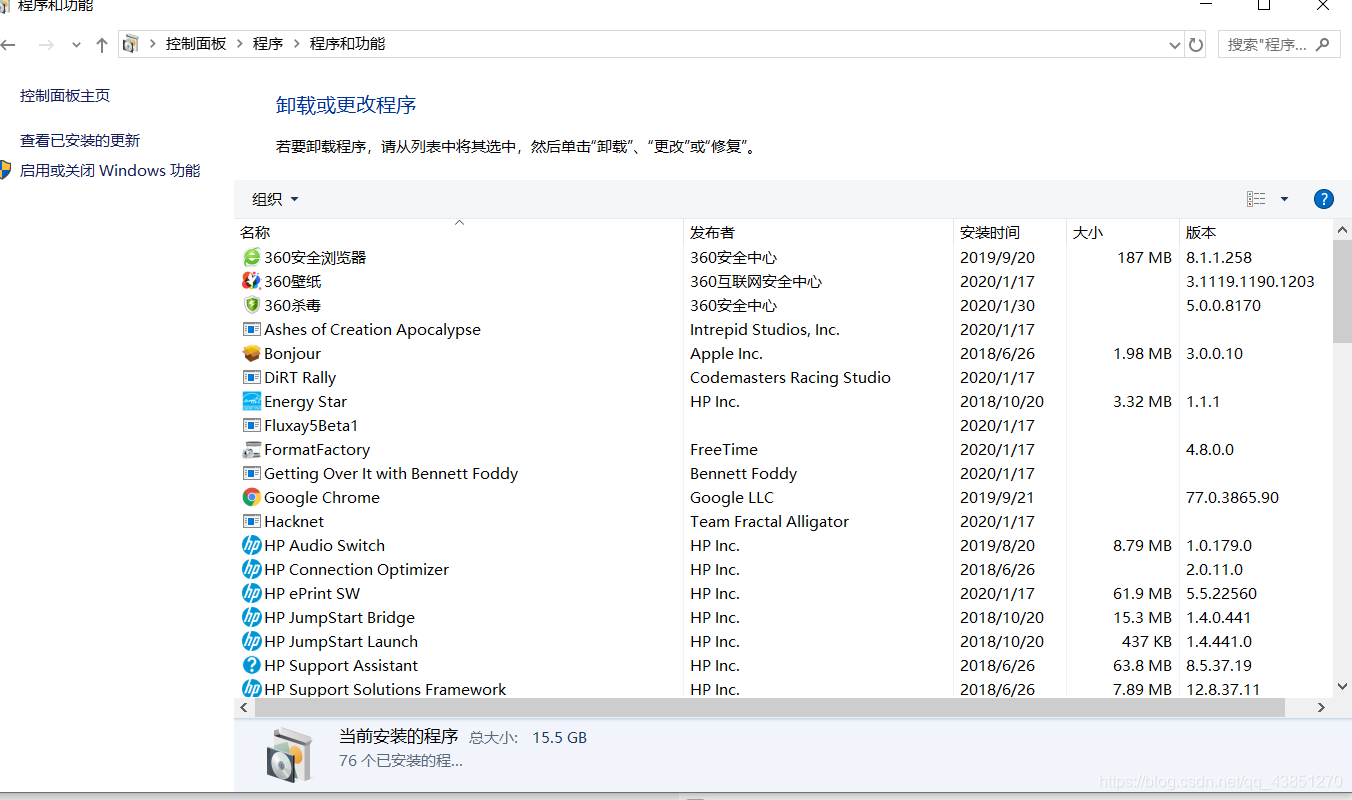Open the recent locations dropdown arrow

pyautogui.click(x=76, y=45)
